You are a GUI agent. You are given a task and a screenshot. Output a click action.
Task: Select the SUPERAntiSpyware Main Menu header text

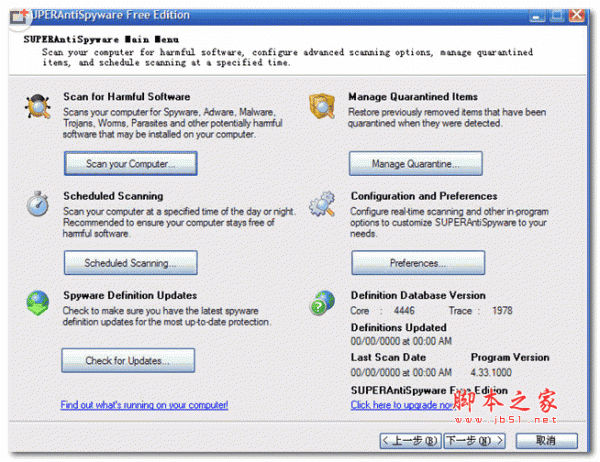[101, 39]
